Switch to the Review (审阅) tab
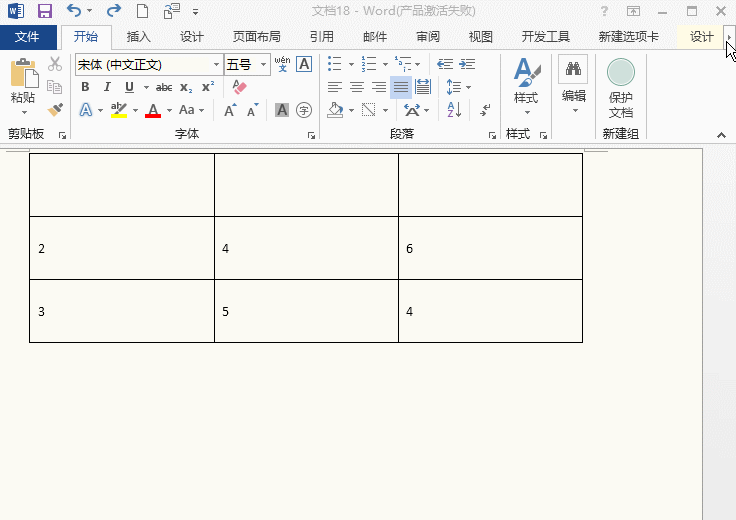 pyautogui.click(x=428, y=37)
